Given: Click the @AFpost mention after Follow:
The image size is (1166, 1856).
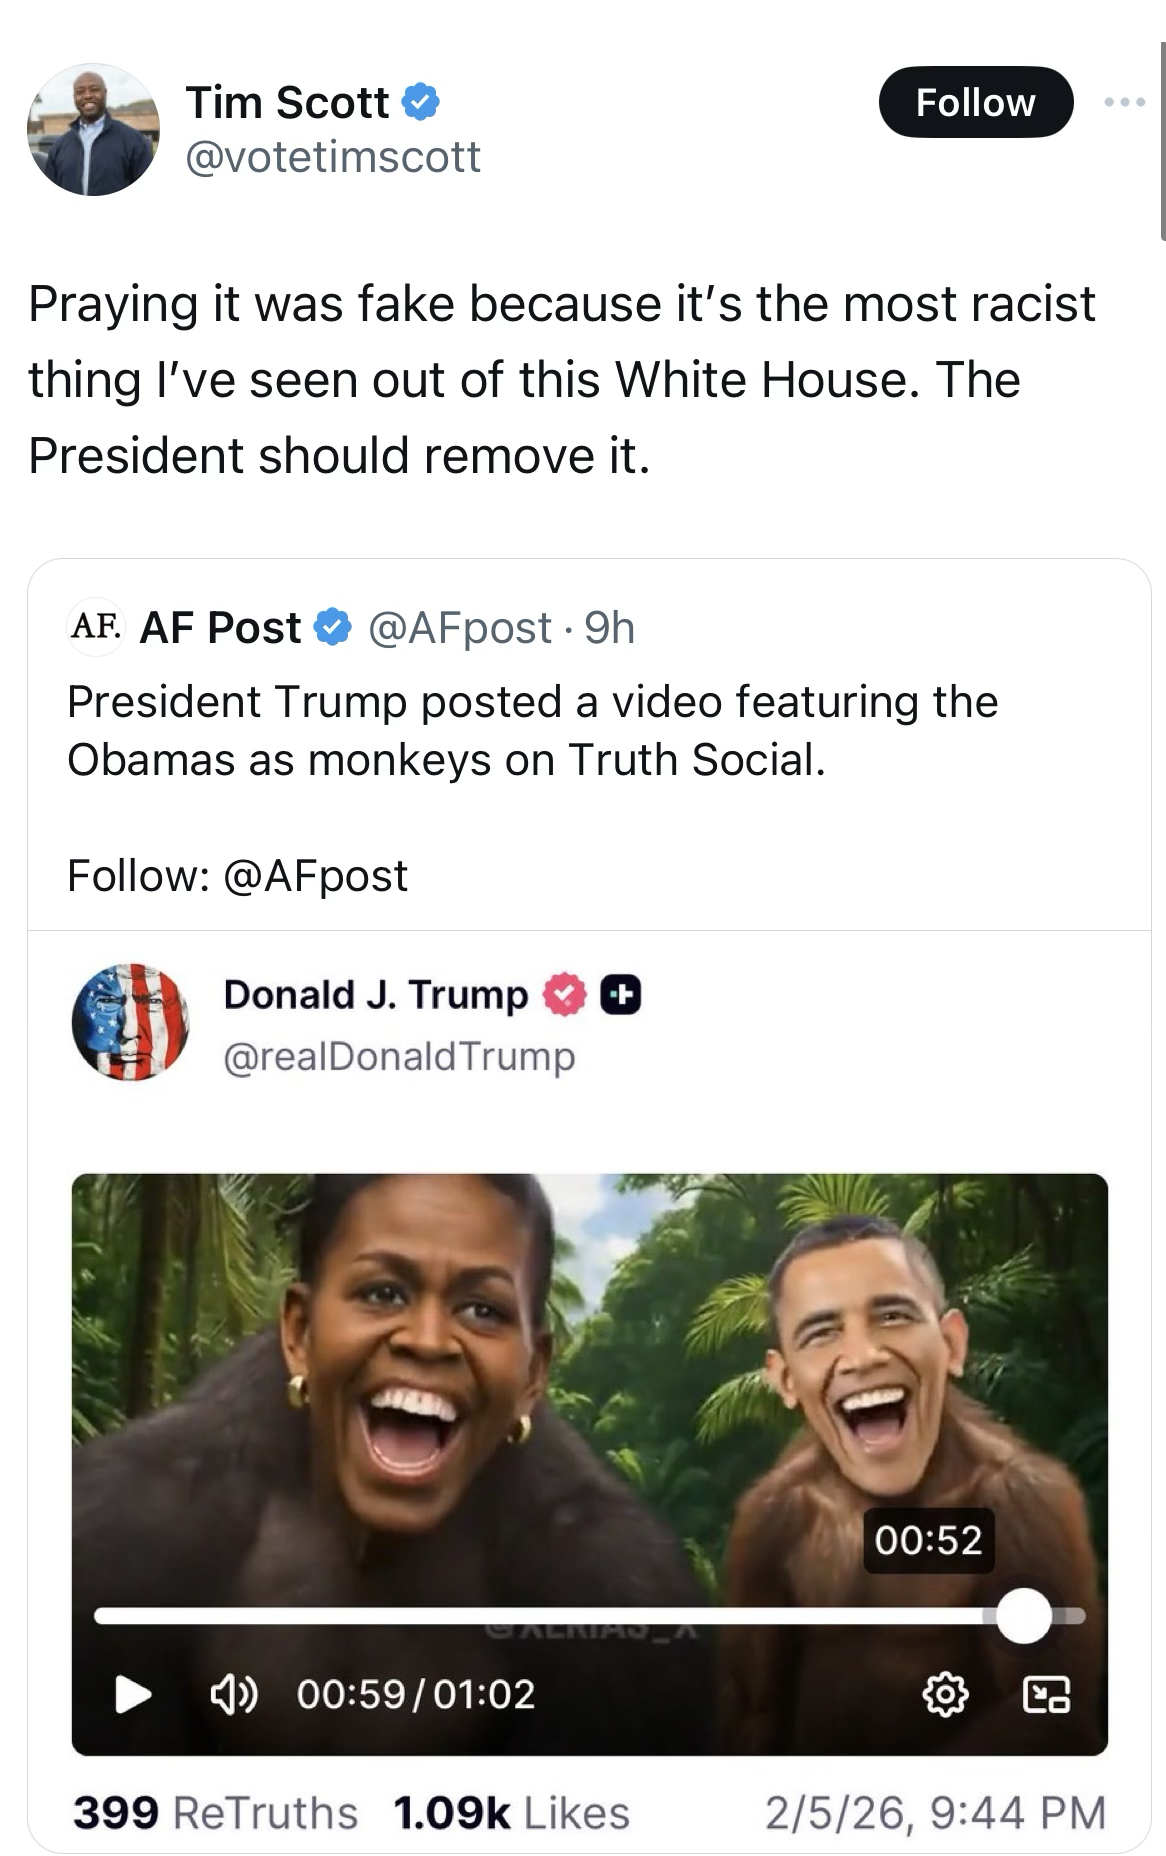Looking at the screenshot, I should tap(315, 876).
